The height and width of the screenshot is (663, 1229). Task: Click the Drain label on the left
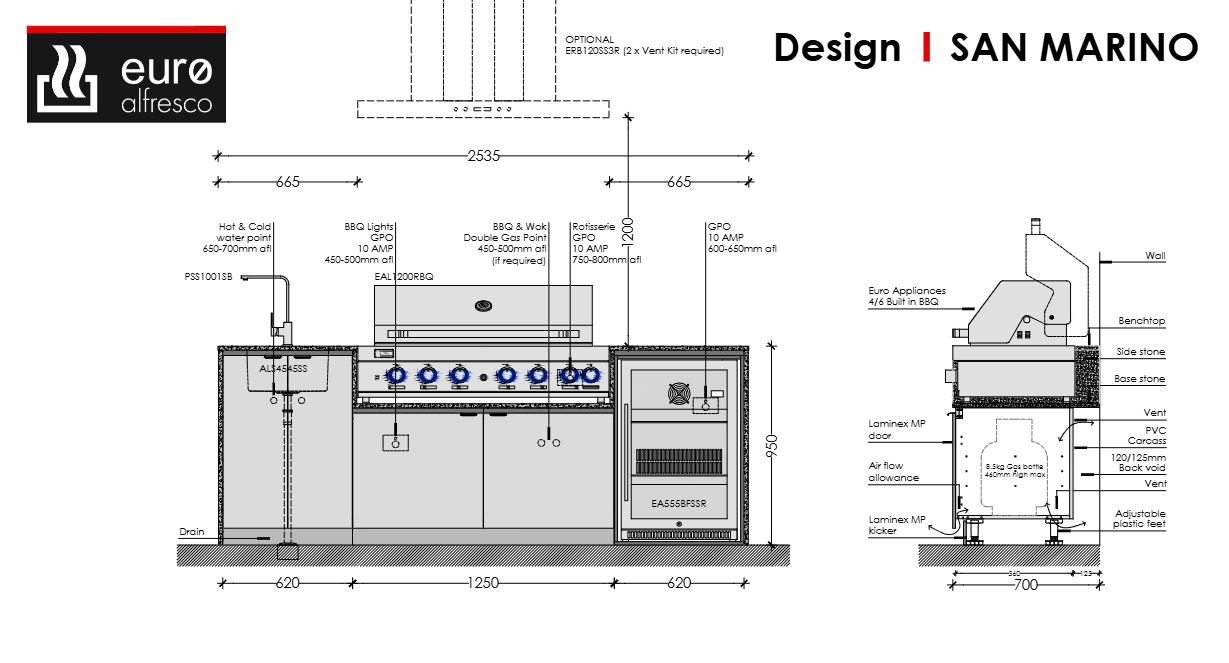click(191, 532)
